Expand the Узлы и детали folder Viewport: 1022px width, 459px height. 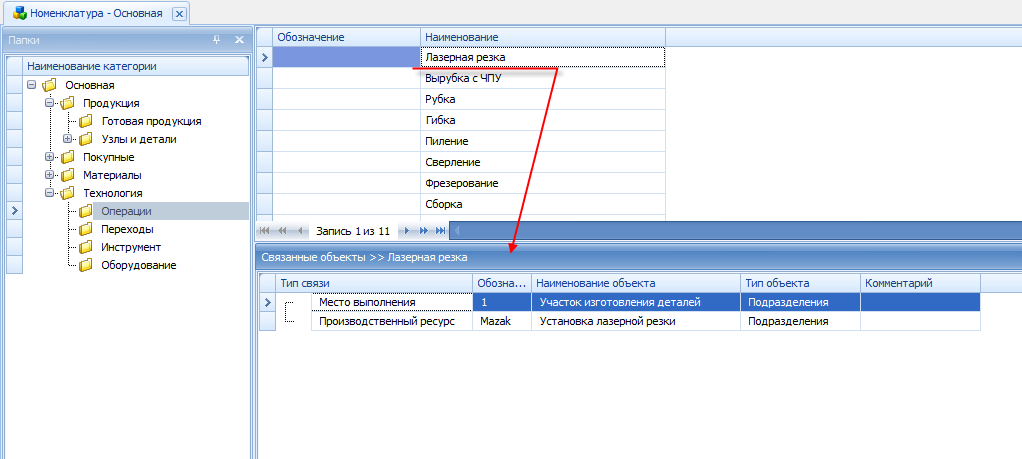click(67, 139)
